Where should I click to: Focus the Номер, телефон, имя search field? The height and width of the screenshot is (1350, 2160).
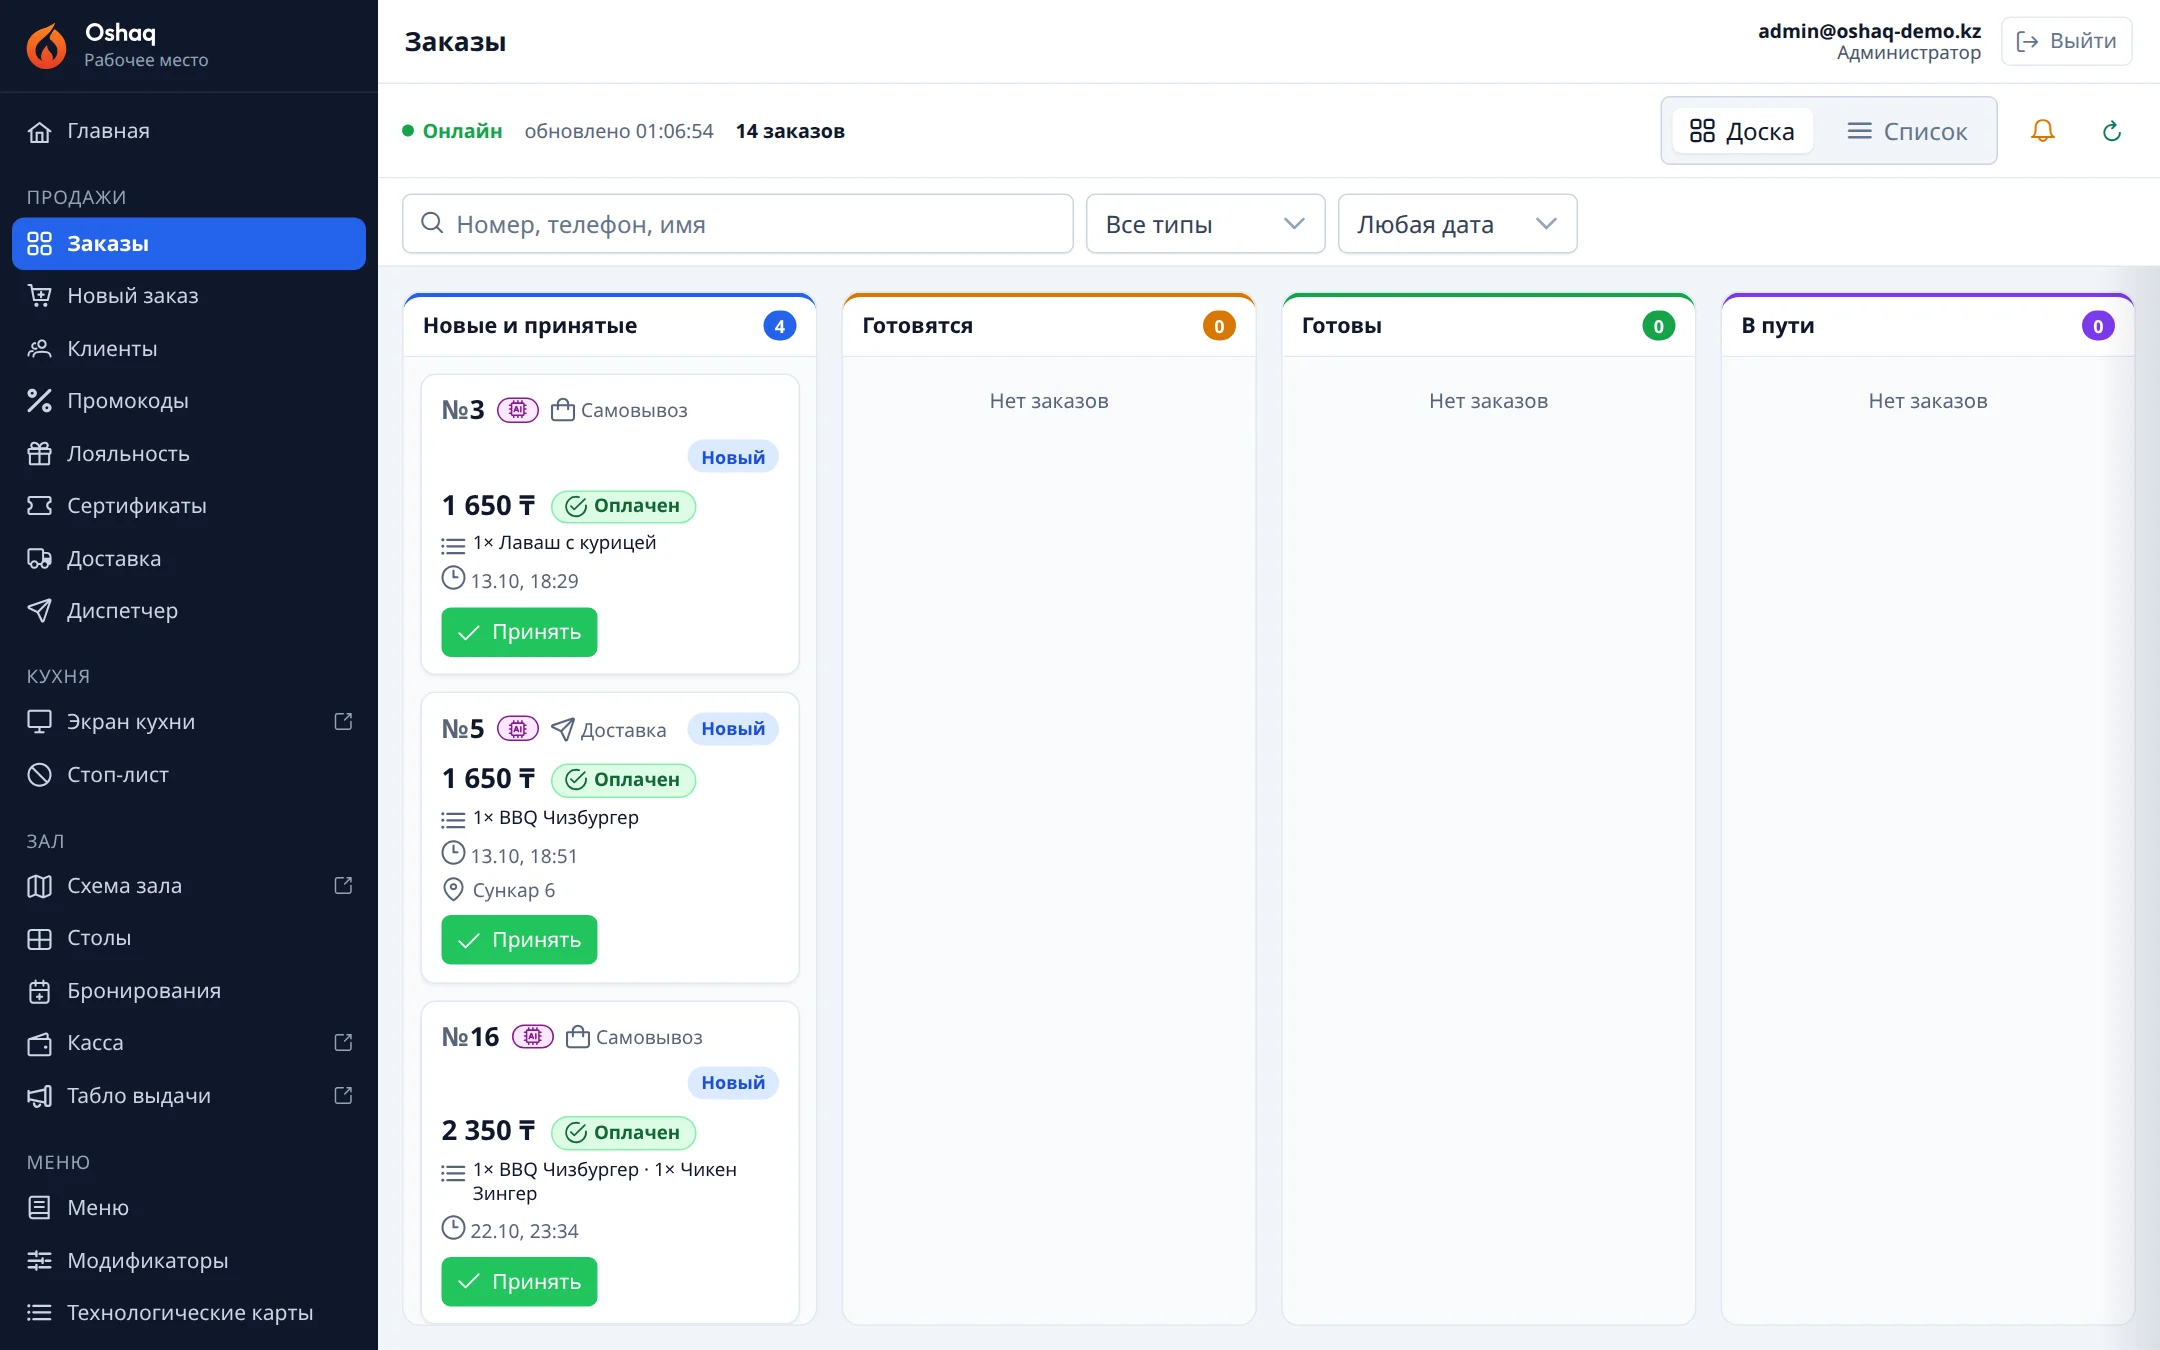point(738,224)
